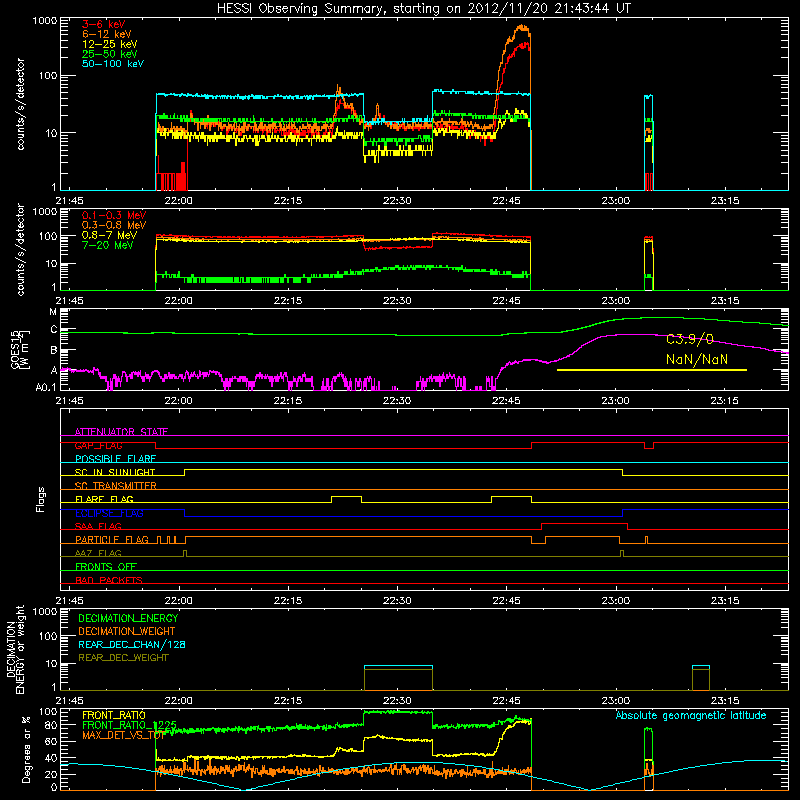Viewport: 800px width, 800px height.
Task: Click the REAR_DEC_CHAN/128 legend label
Action: (132, 644)
